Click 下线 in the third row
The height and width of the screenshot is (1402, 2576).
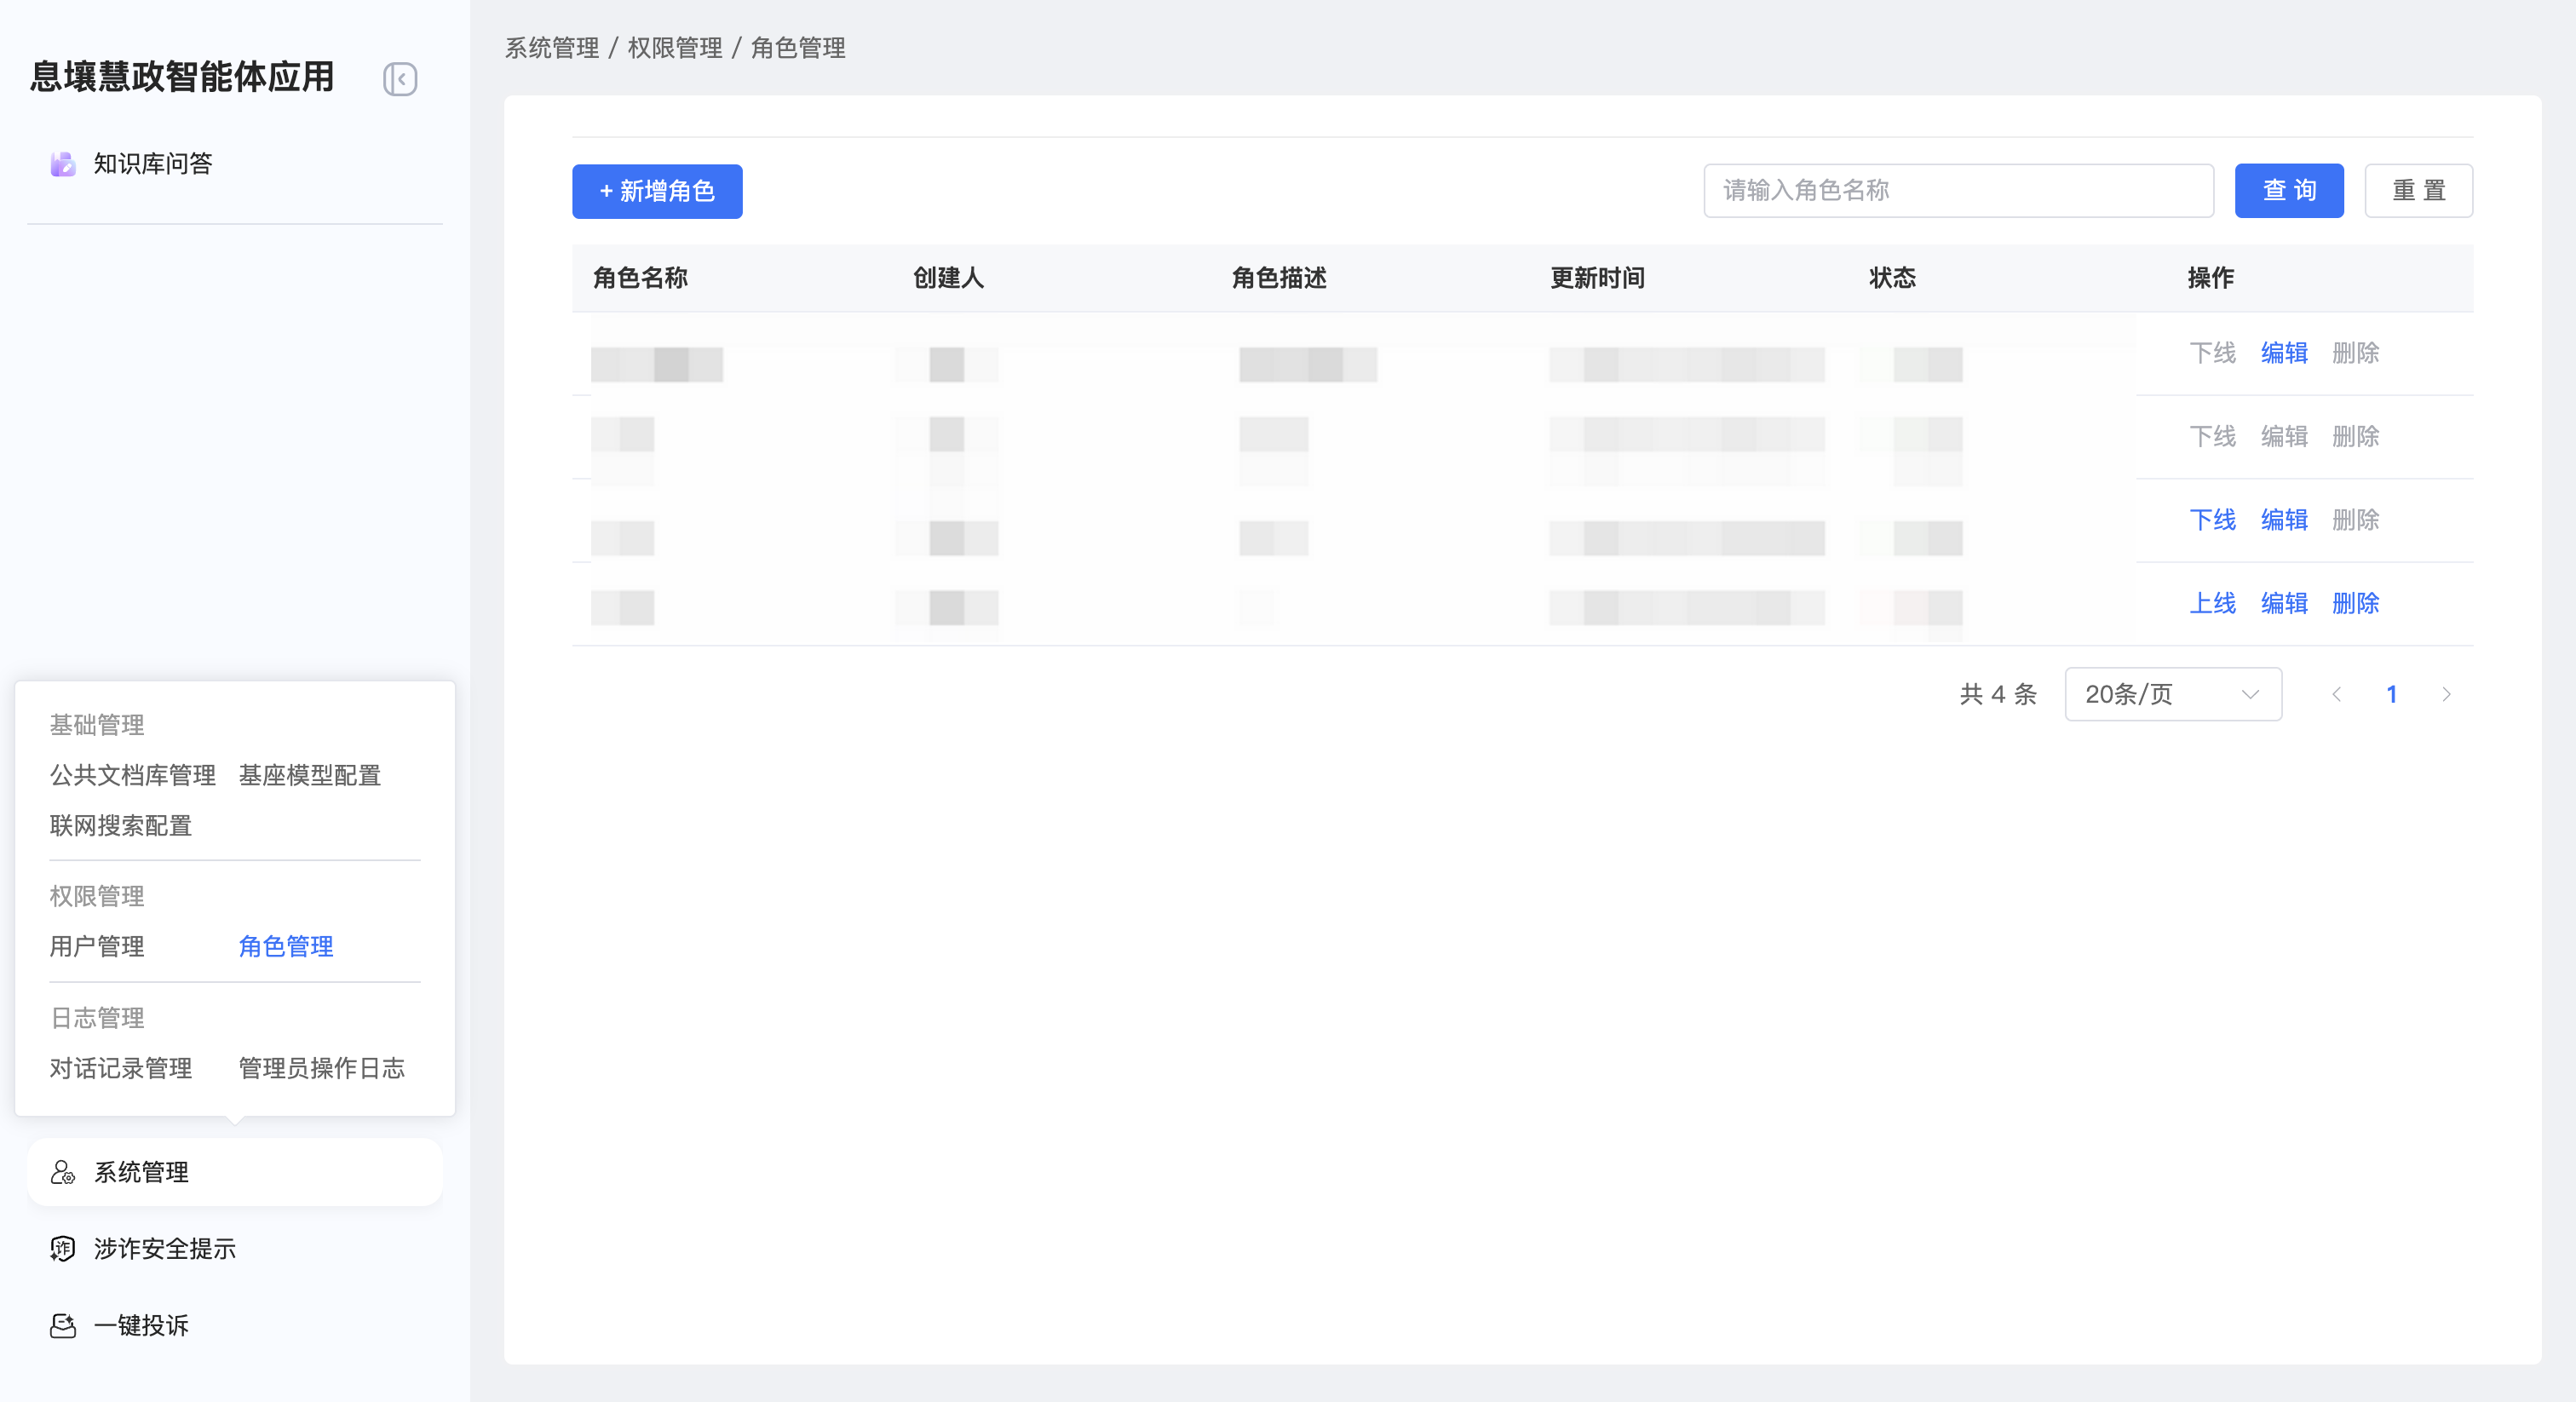point(2212,520)
